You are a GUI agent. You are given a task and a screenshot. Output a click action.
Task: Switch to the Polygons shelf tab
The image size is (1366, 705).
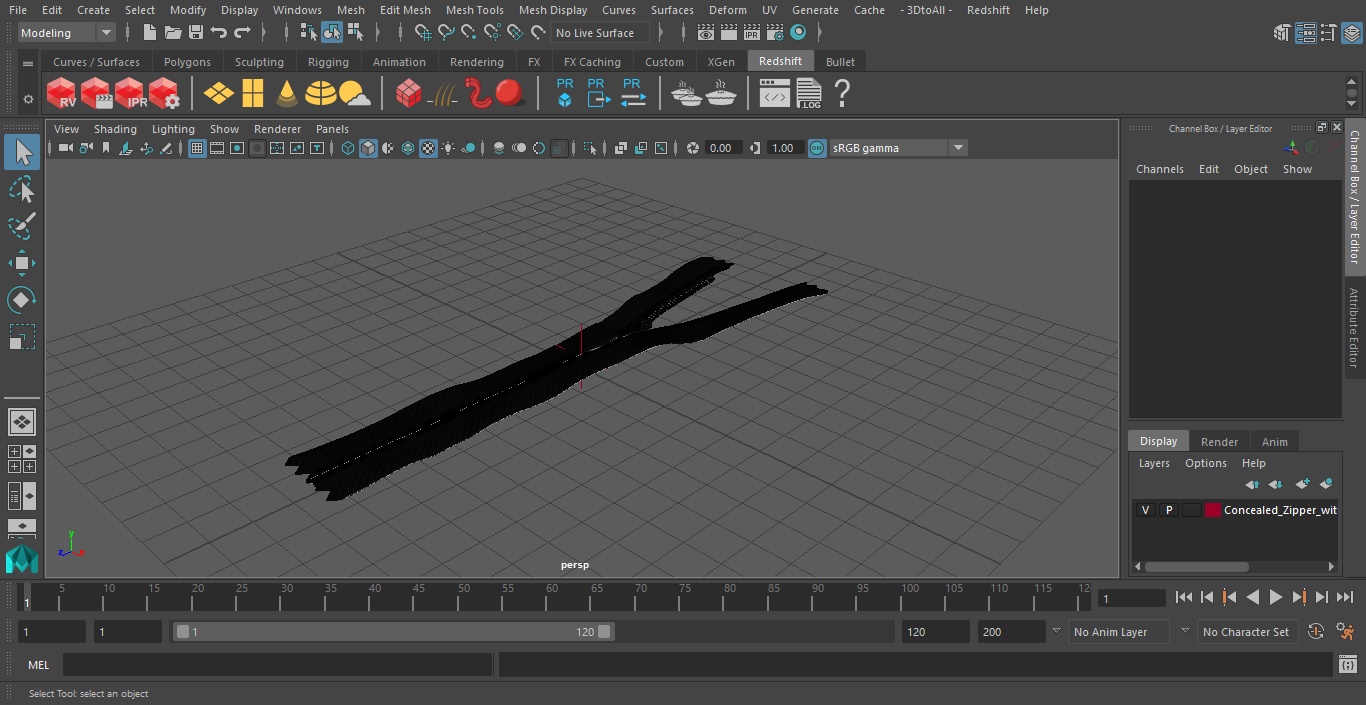(187, 62)
